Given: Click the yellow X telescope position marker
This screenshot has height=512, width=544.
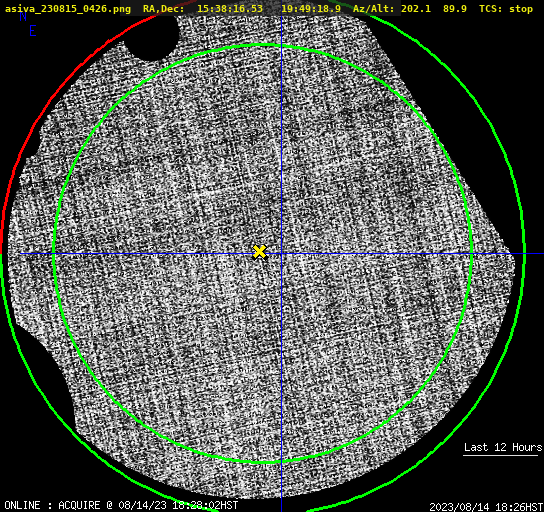Looking at the screenshot, I should [259, 252].
